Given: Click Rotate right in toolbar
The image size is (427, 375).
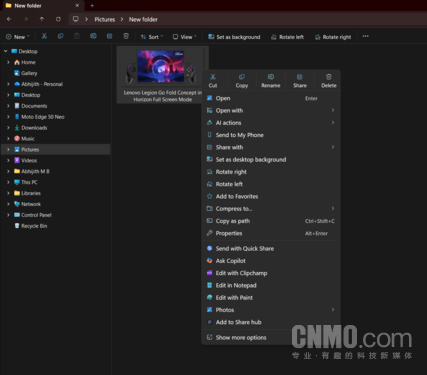Looking at the screenshot, I should 333,37.
